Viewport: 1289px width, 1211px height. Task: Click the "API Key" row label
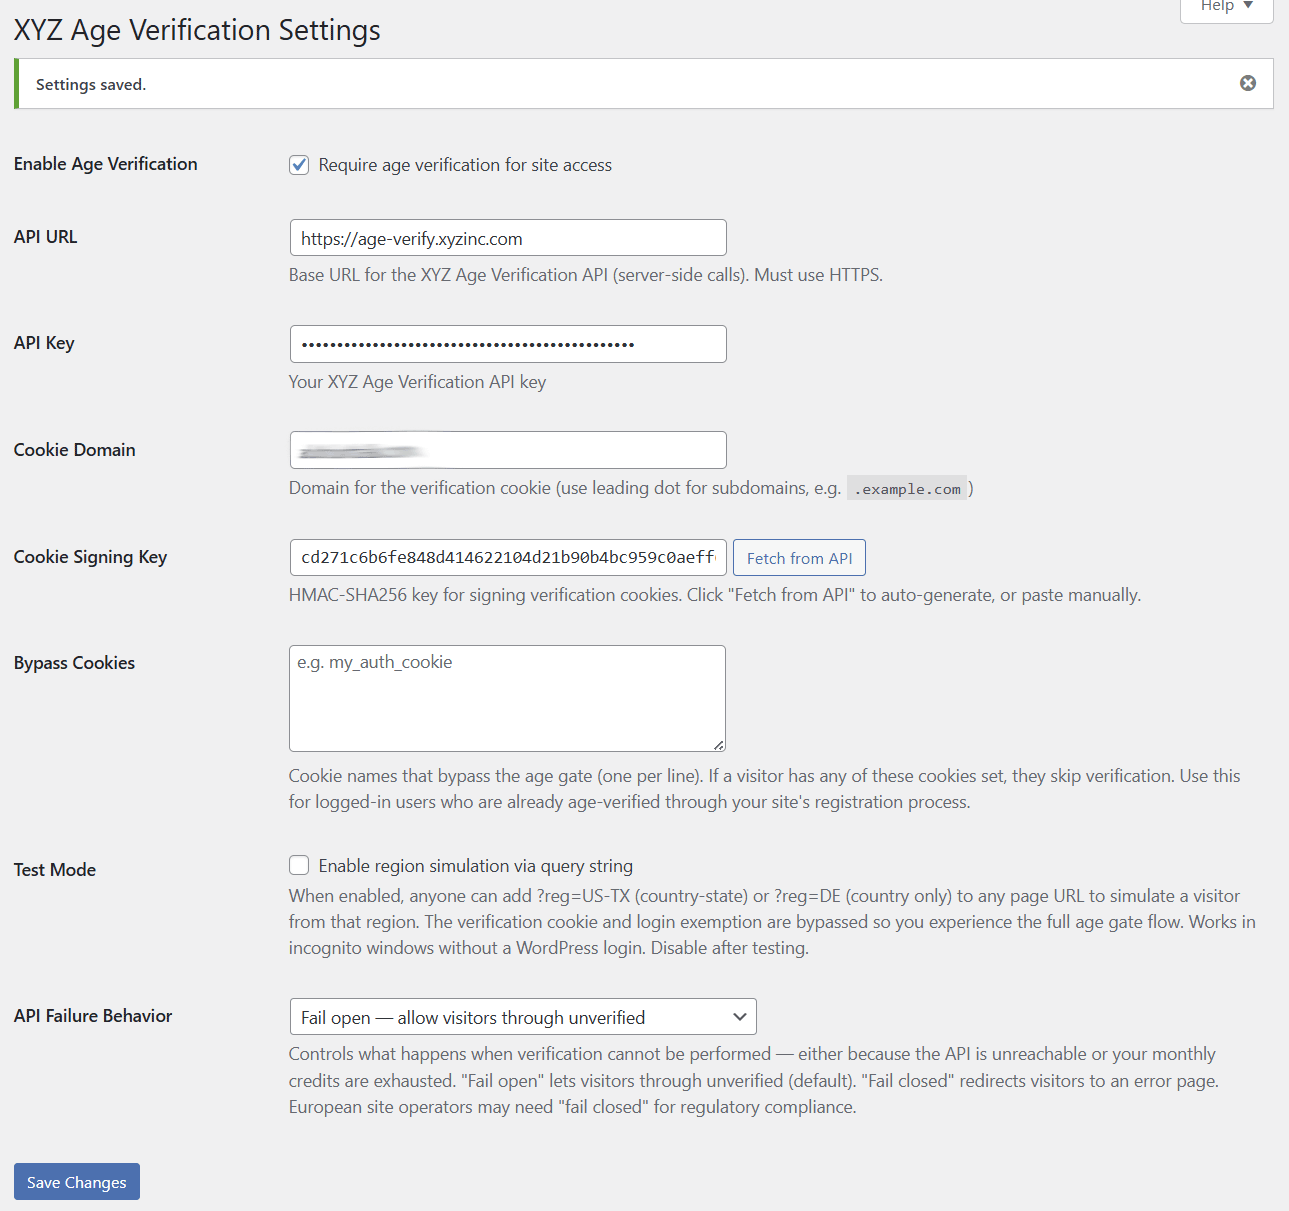[44, 343]
